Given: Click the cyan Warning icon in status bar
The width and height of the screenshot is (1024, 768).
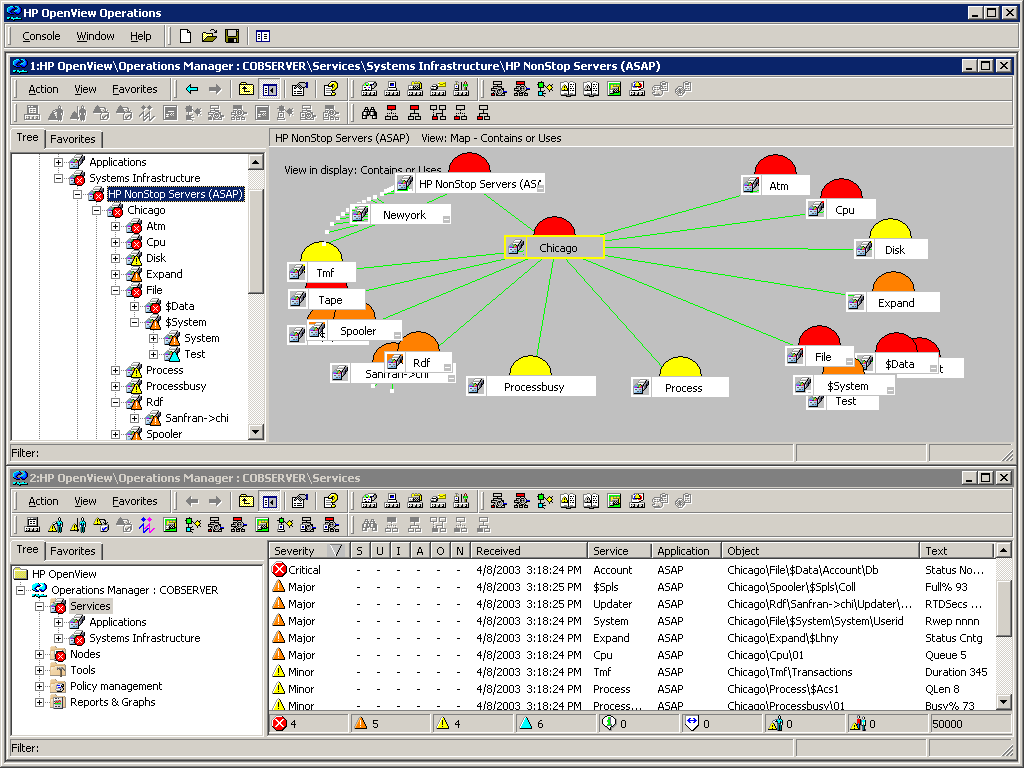Looking at the screenshot, I should point(526,724).
